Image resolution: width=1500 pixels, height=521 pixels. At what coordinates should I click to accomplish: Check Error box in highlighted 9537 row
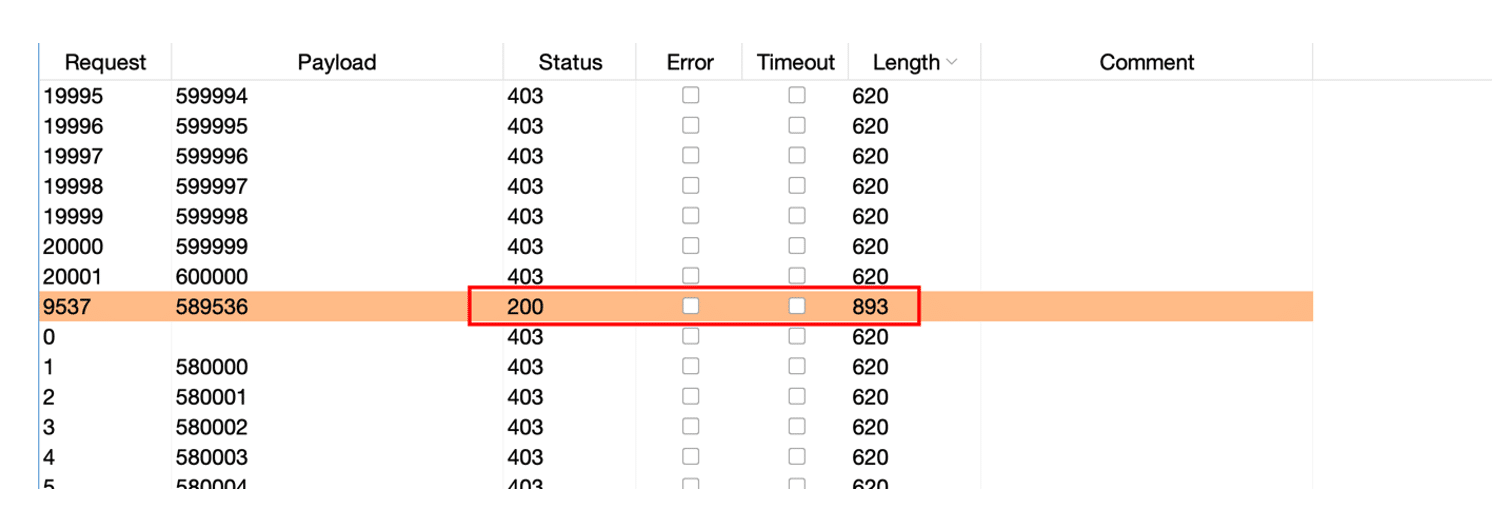(690, 306)
